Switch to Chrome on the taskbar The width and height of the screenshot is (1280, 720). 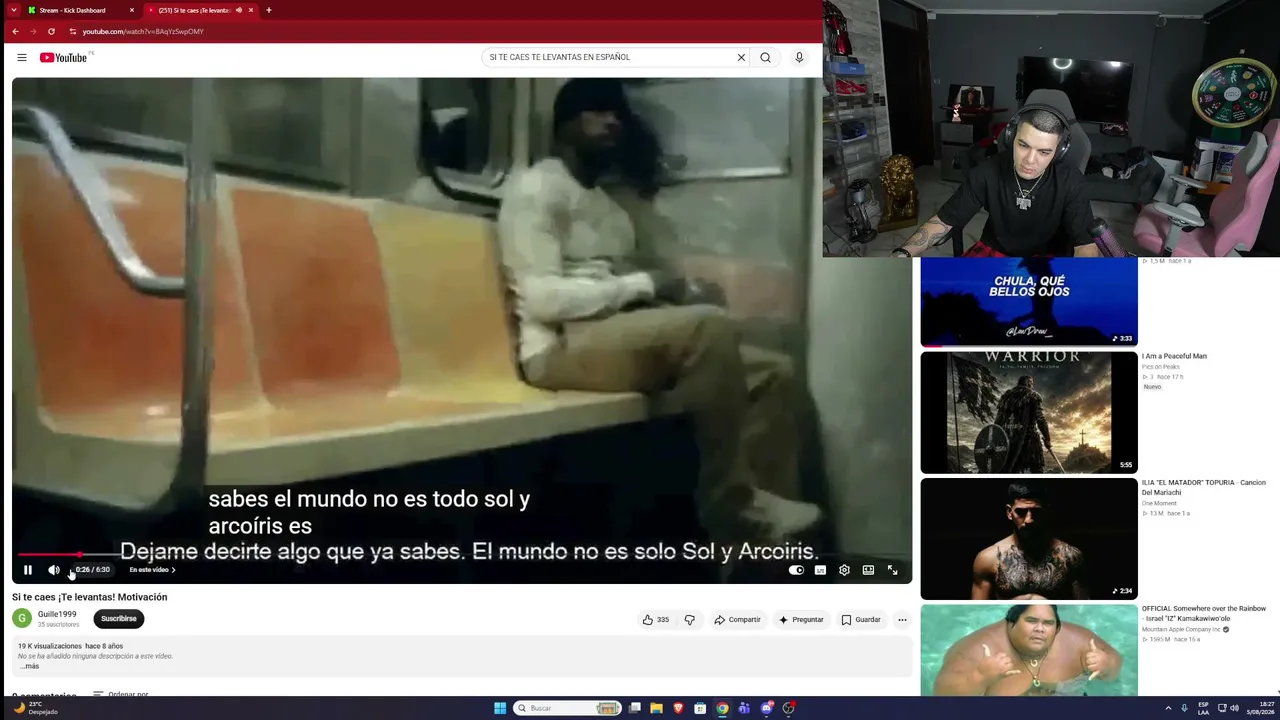click(722, 708)
